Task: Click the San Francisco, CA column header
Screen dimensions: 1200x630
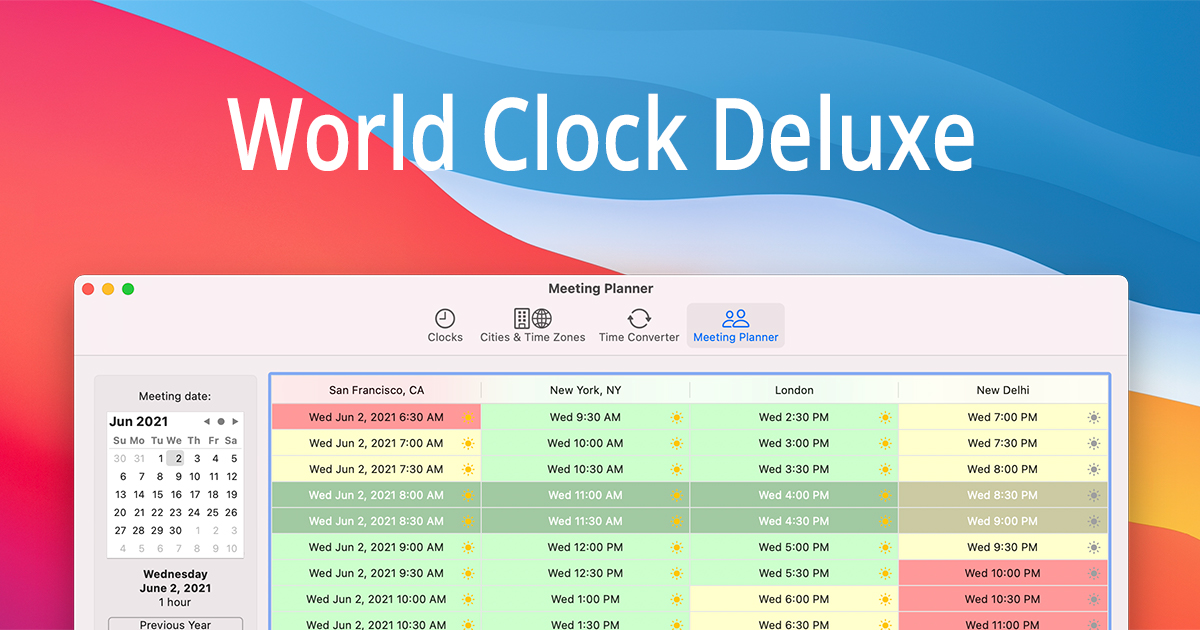Action: point(376,390)
